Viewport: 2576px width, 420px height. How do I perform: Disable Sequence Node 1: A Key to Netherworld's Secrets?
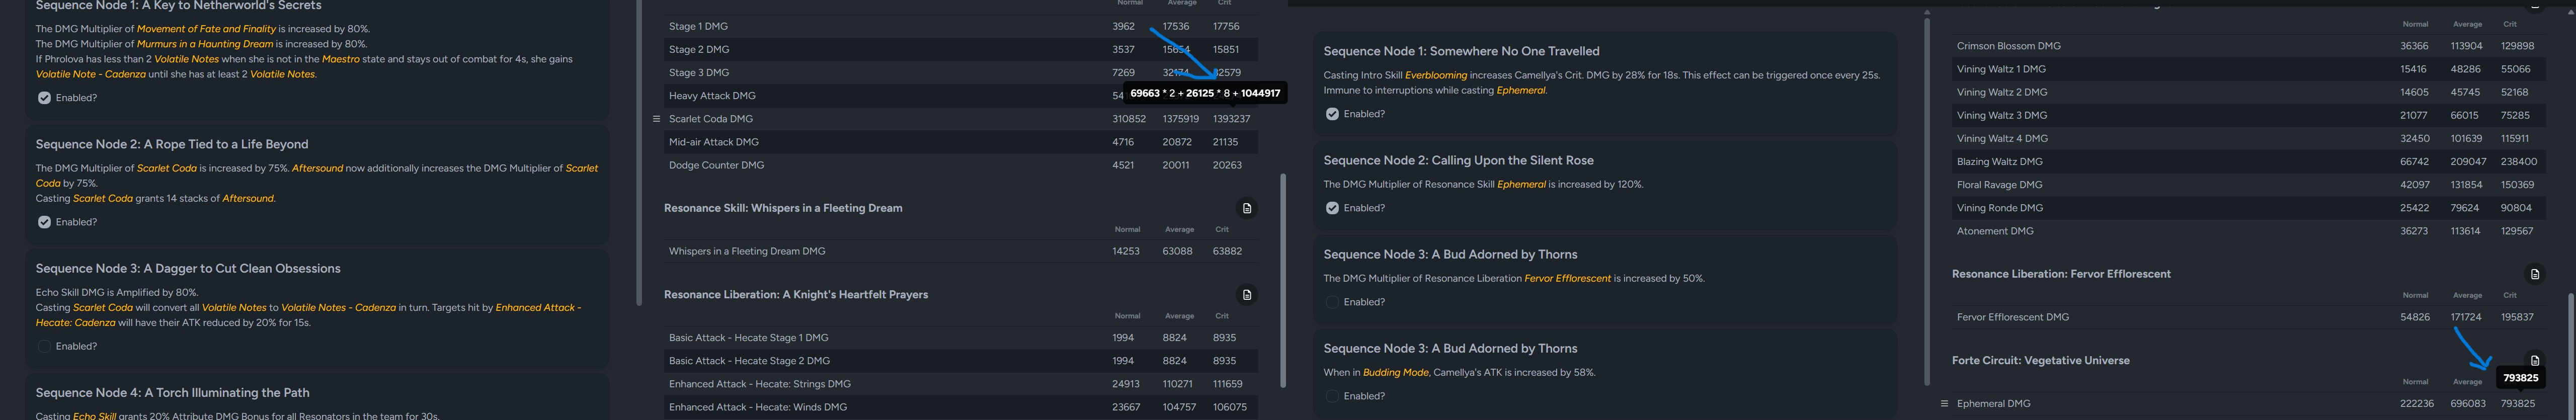(44, 98)
